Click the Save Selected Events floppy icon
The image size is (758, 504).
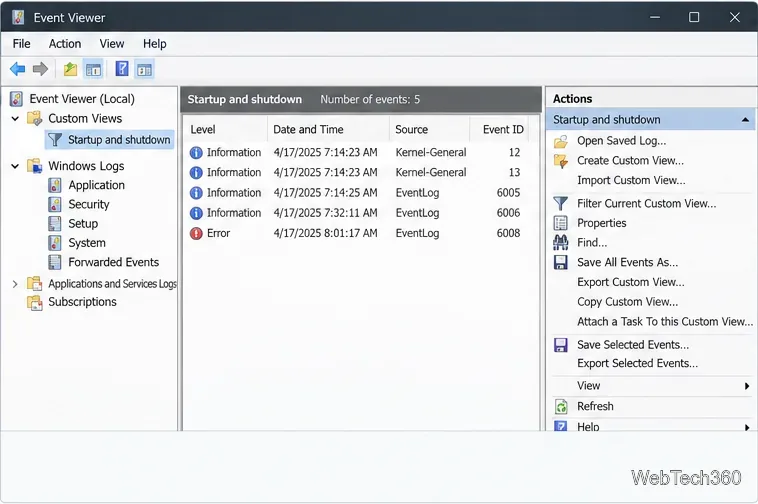561,345
